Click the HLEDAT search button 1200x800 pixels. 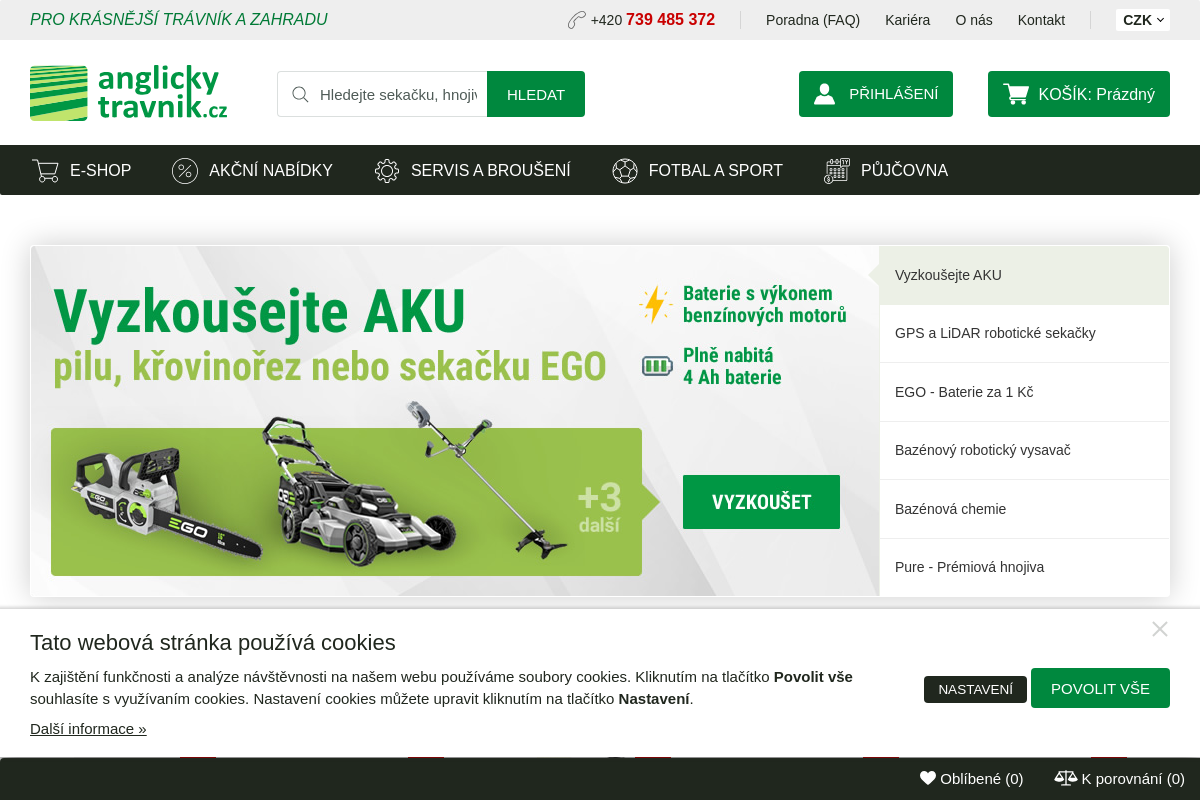coord(536,94)
